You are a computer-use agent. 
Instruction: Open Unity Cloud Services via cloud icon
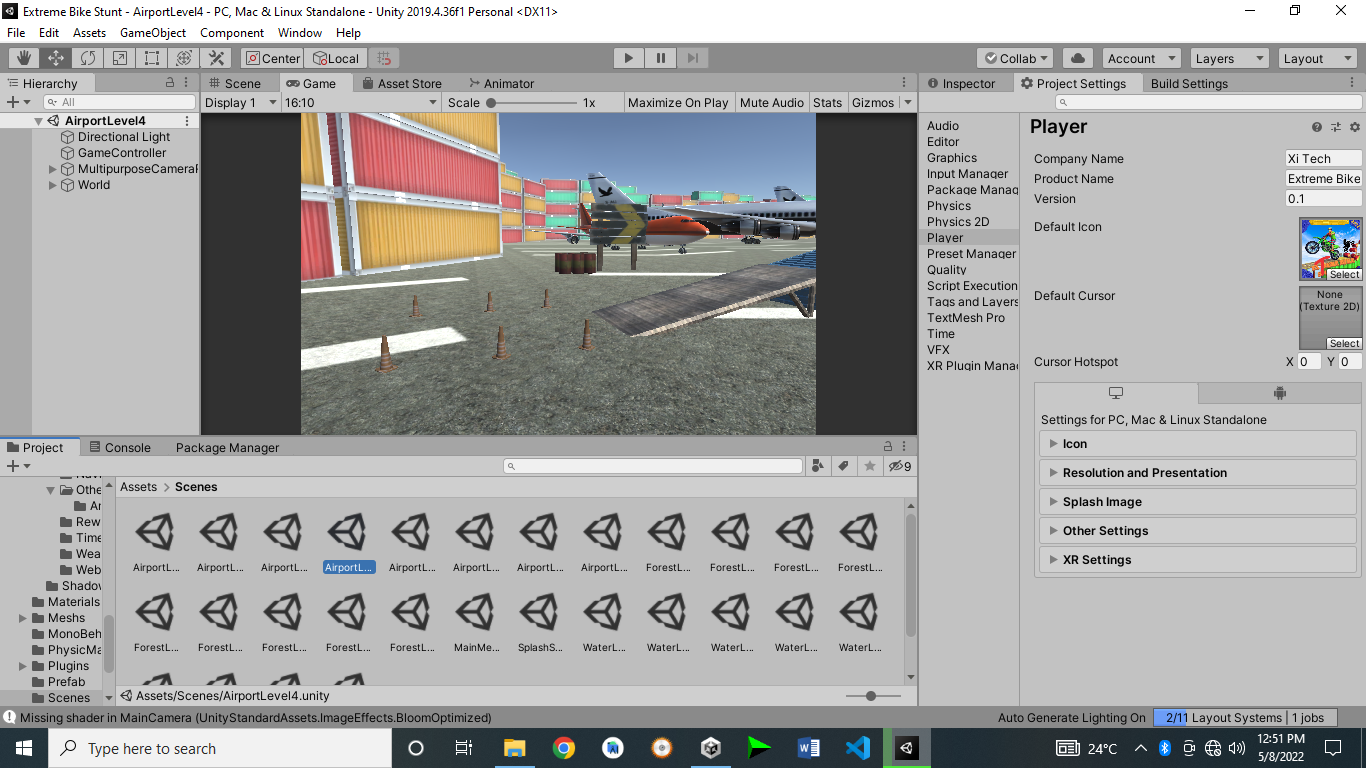(1077, 57)
